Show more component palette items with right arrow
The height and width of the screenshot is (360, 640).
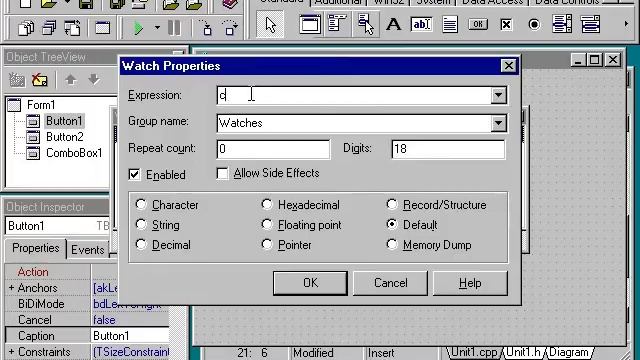pos(626,24)
